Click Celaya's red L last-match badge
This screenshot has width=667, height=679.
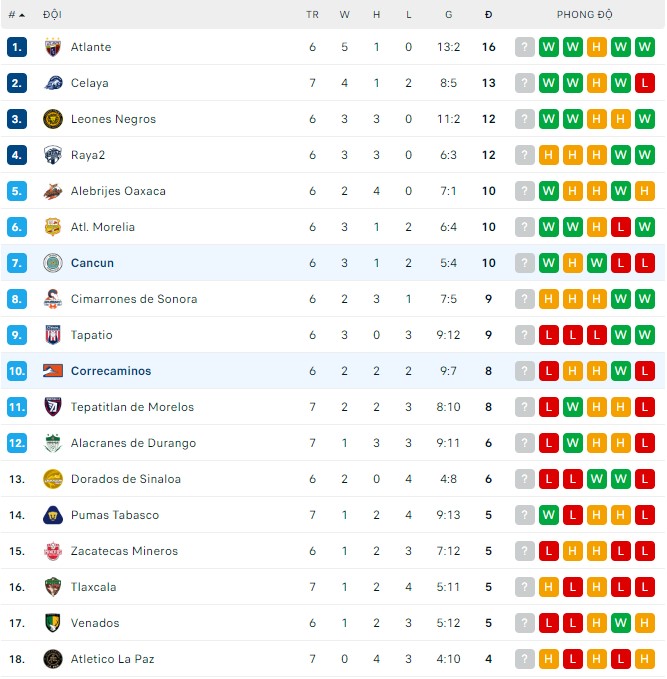[644, 83]
